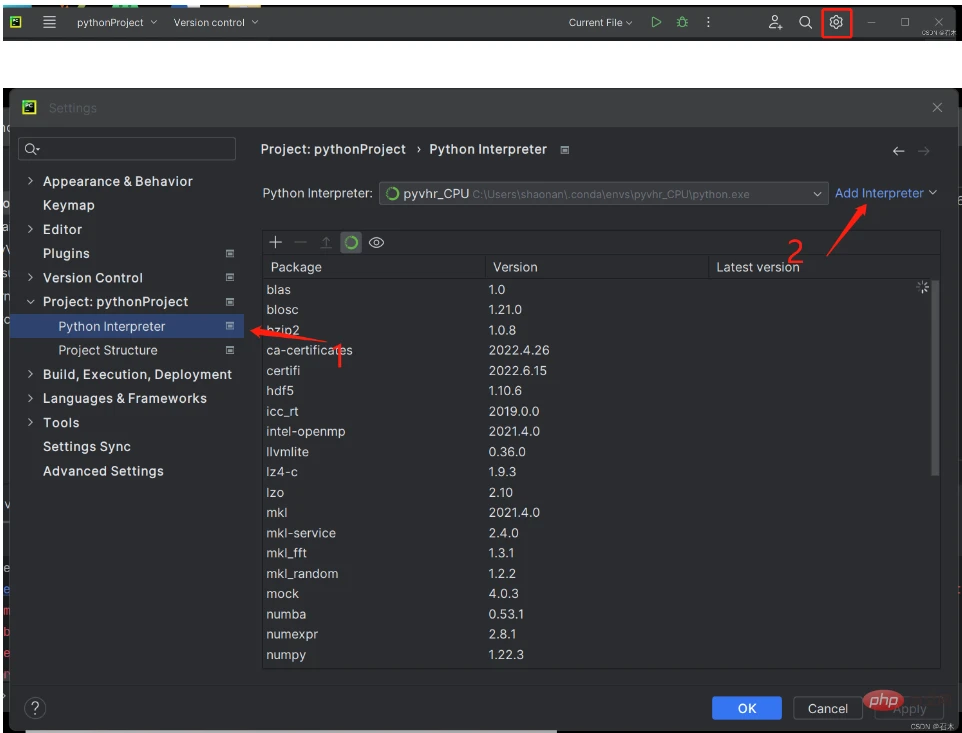Viewport: 962px width, 733px height.
Task: Open the Add Interpreter dropdown
Action: tap(885, 193)
